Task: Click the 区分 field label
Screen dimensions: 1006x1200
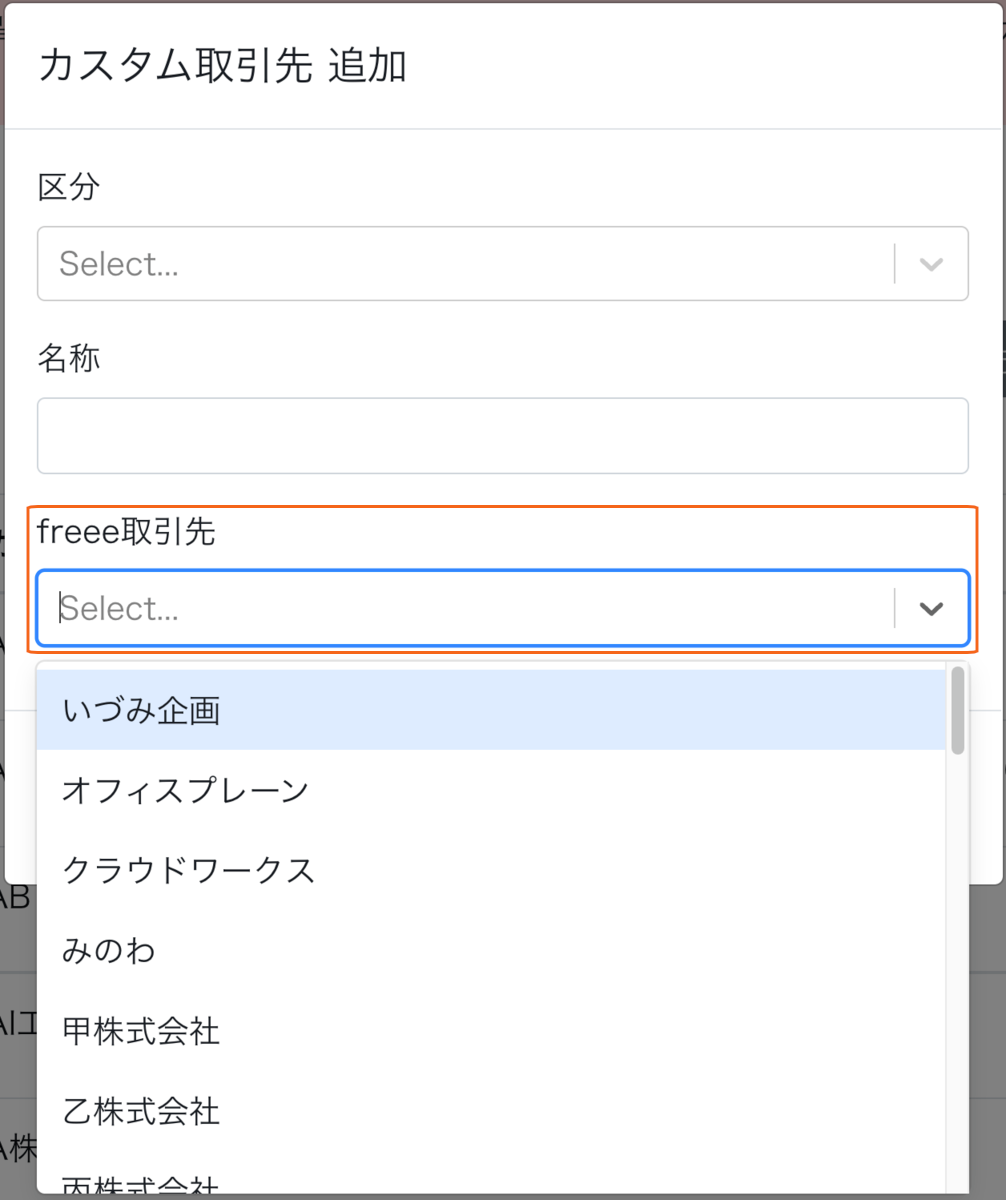Action: pyautogui.click(x=69, y=187)
